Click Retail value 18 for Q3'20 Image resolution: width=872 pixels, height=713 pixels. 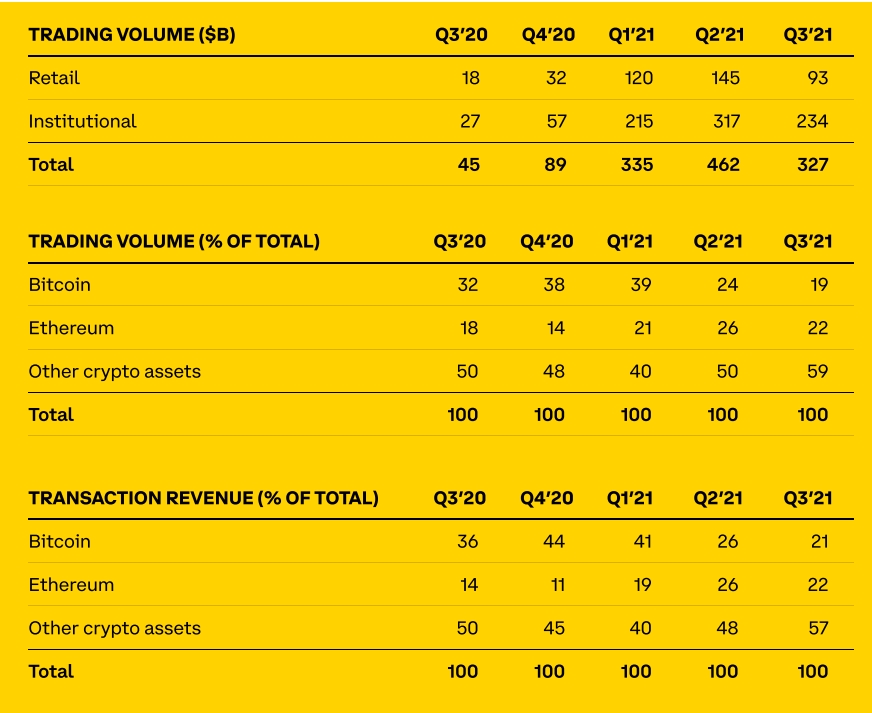point(470,78)
